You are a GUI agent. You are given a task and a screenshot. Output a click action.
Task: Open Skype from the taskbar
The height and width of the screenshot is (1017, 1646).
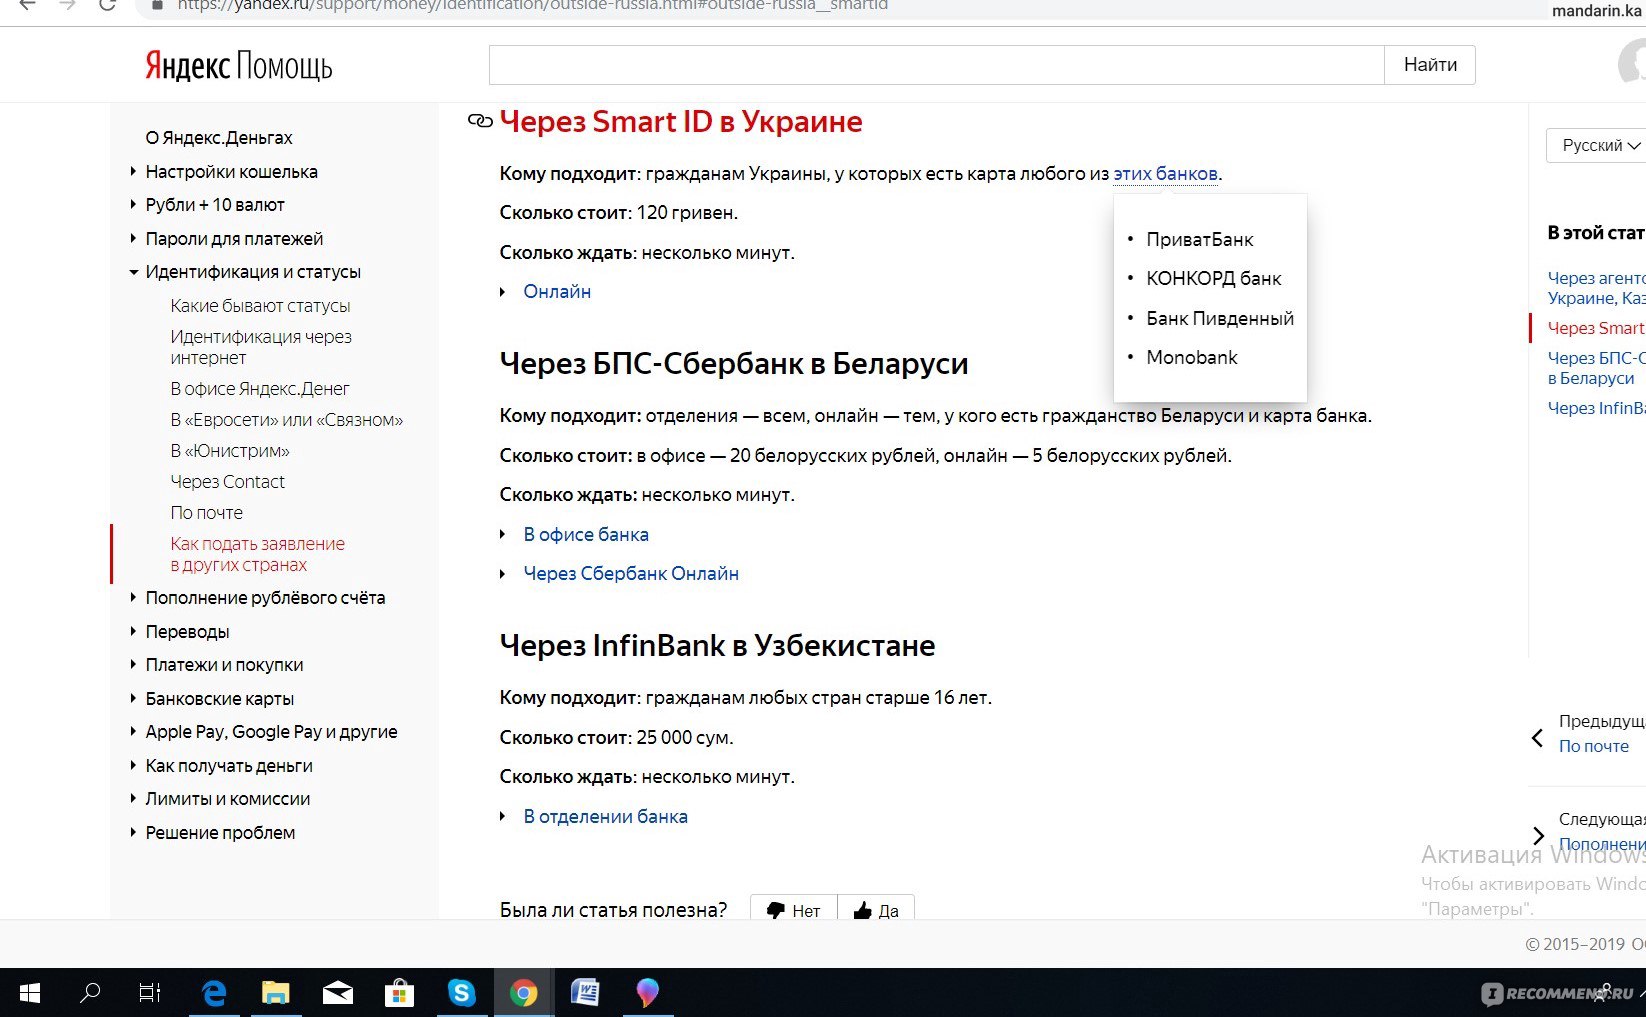[461, 993]
